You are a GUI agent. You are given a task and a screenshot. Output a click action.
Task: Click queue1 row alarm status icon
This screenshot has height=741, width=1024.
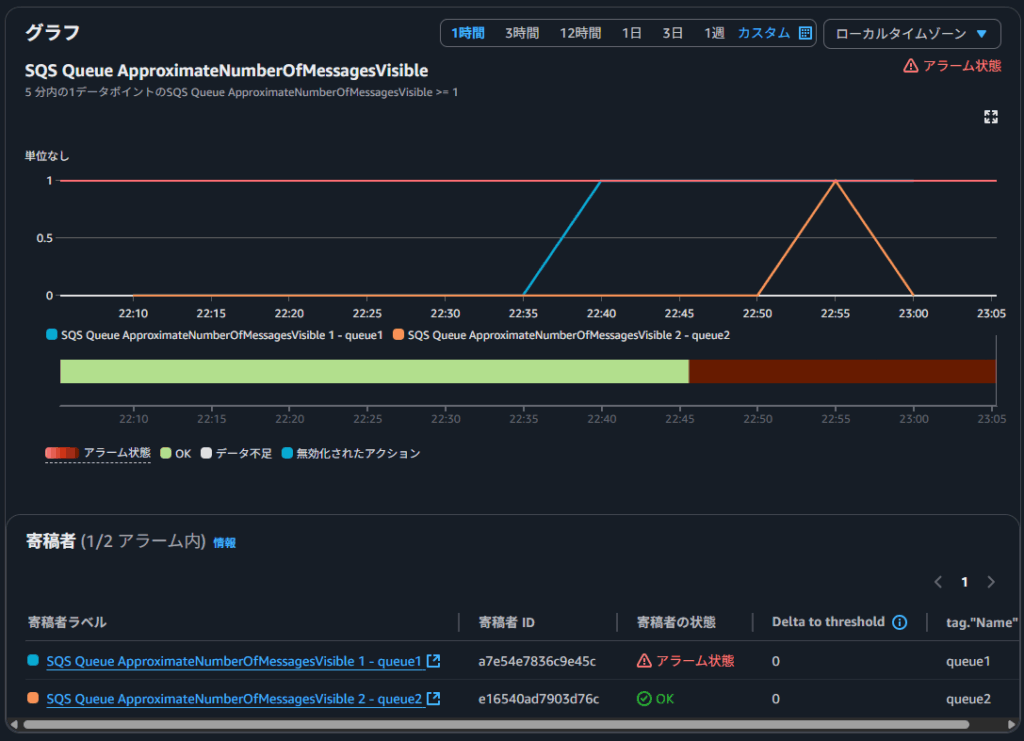click(645, 661)
